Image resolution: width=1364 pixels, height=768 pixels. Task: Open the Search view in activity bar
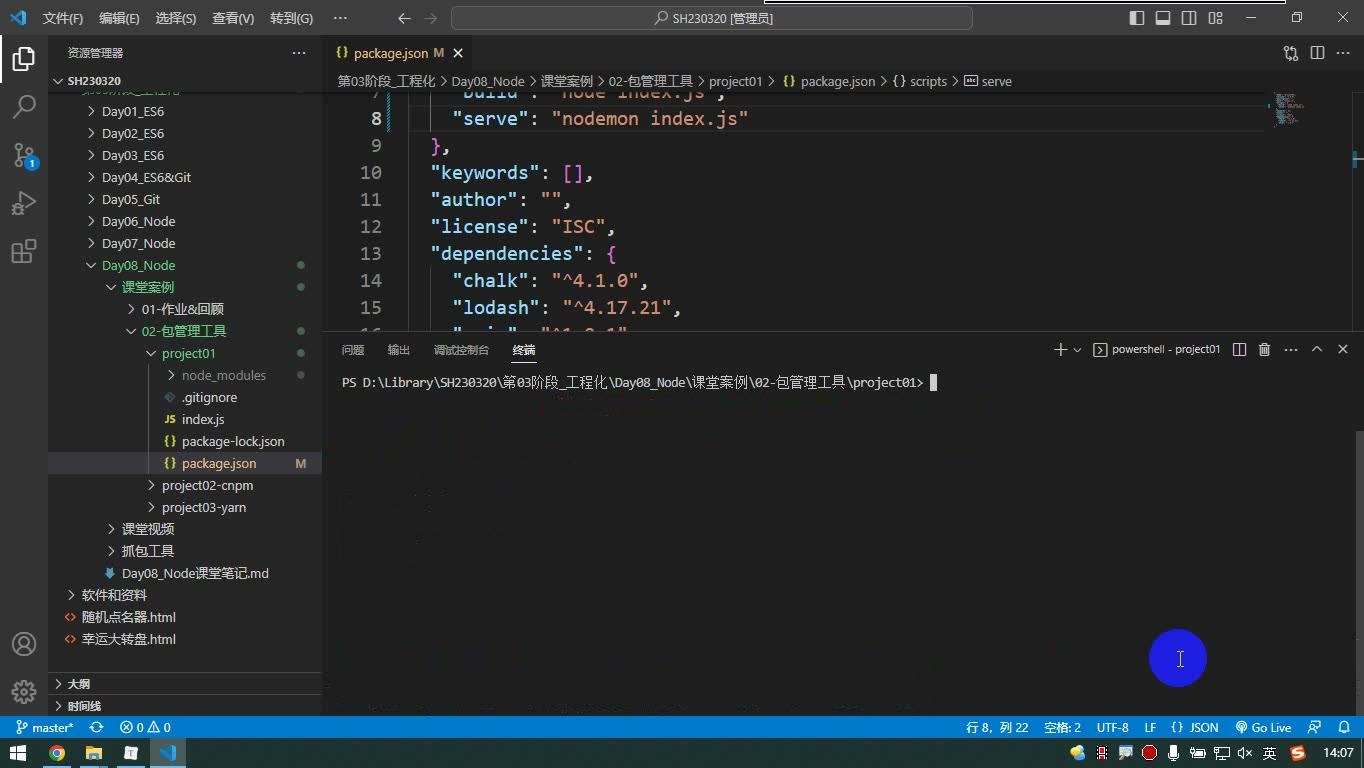point(24,107)
